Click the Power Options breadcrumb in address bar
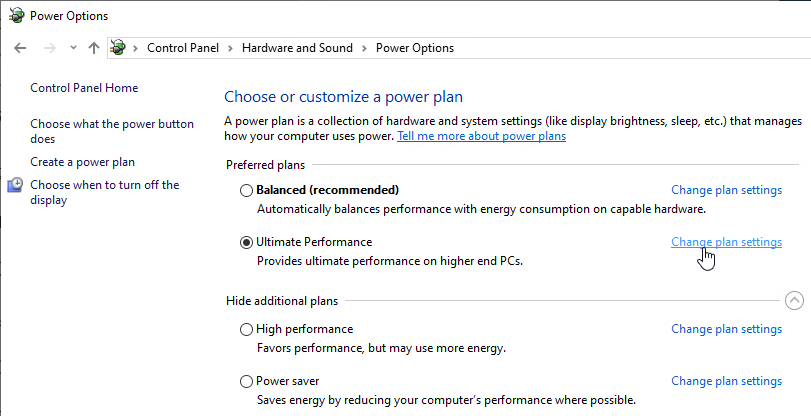 [415, 48]
